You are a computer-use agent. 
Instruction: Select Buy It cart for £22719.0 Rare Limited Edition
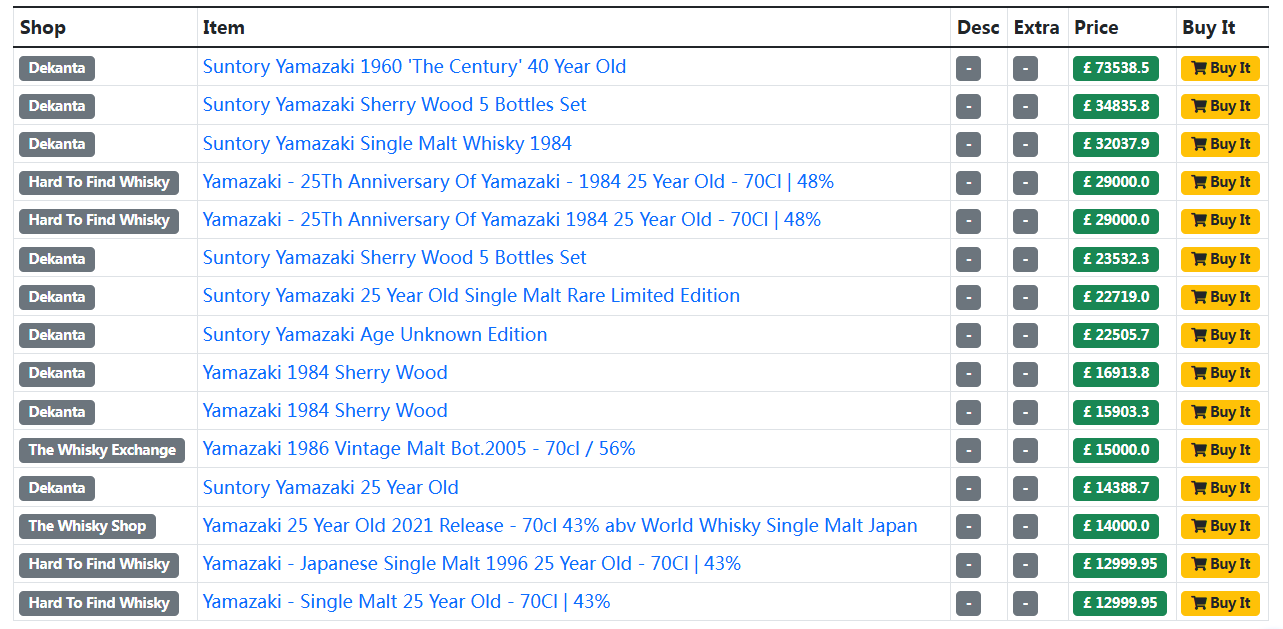point(1220,297)
